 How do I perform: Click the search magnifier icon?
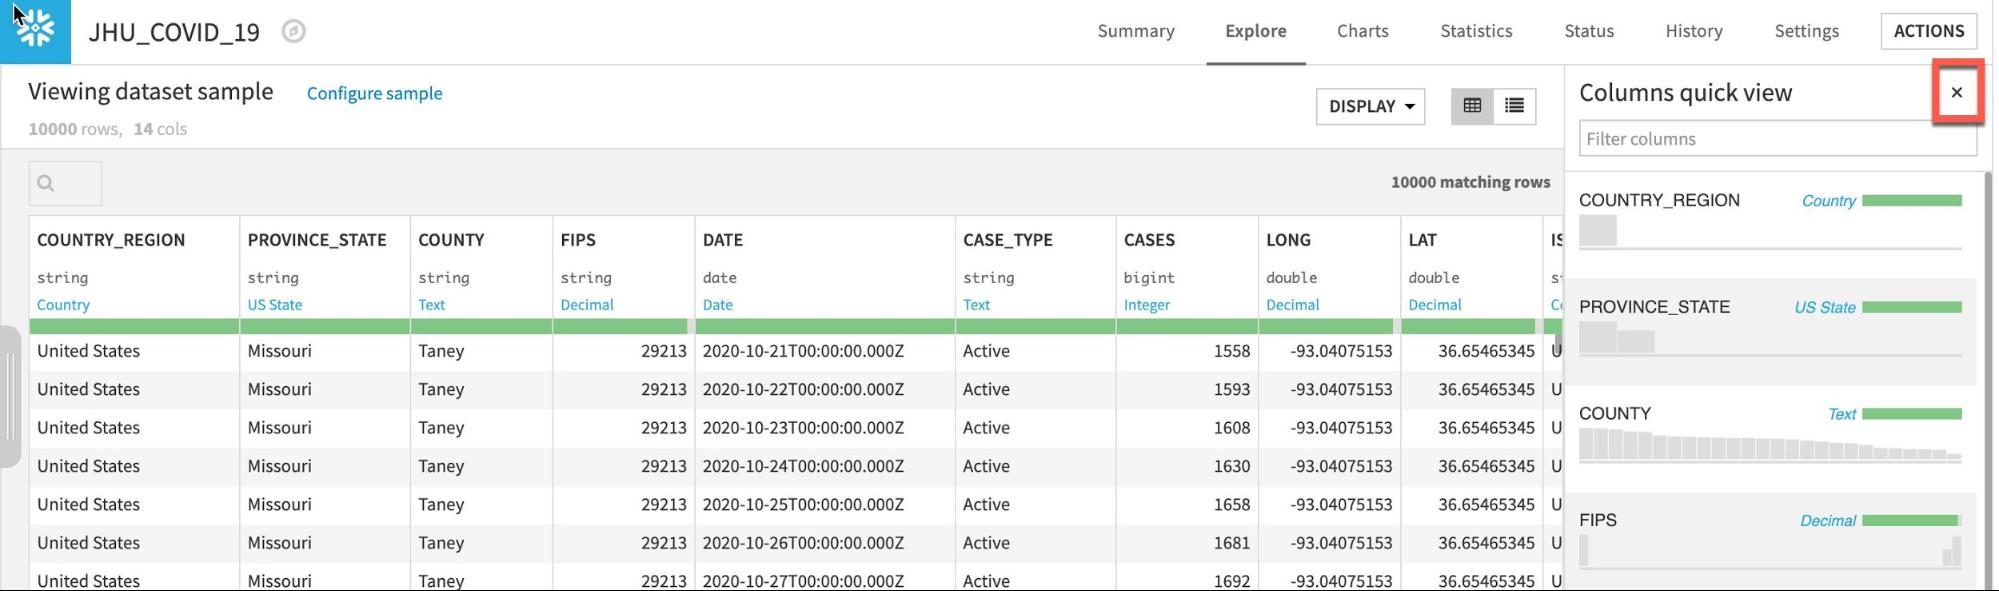(46, 183)
